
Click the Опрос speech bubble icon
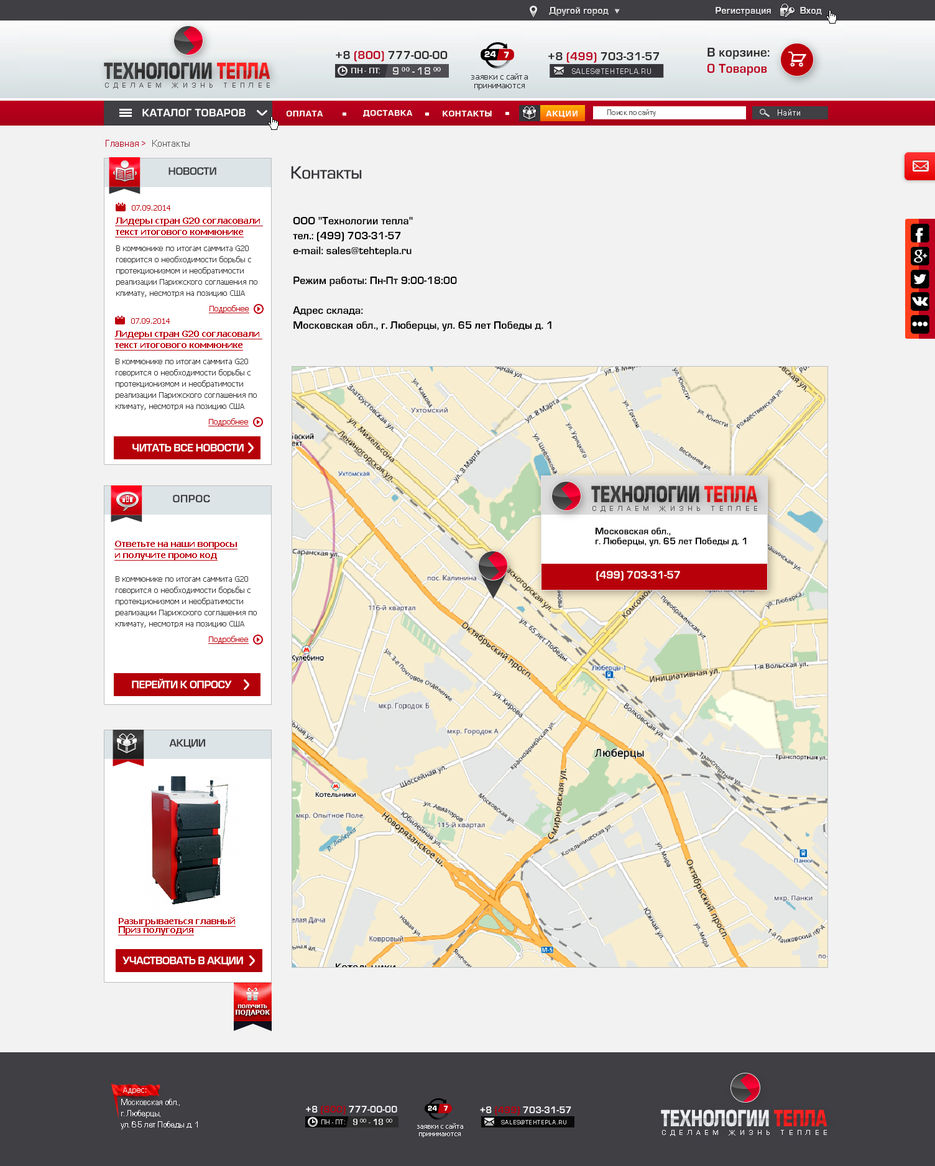[x=126, y=502]
